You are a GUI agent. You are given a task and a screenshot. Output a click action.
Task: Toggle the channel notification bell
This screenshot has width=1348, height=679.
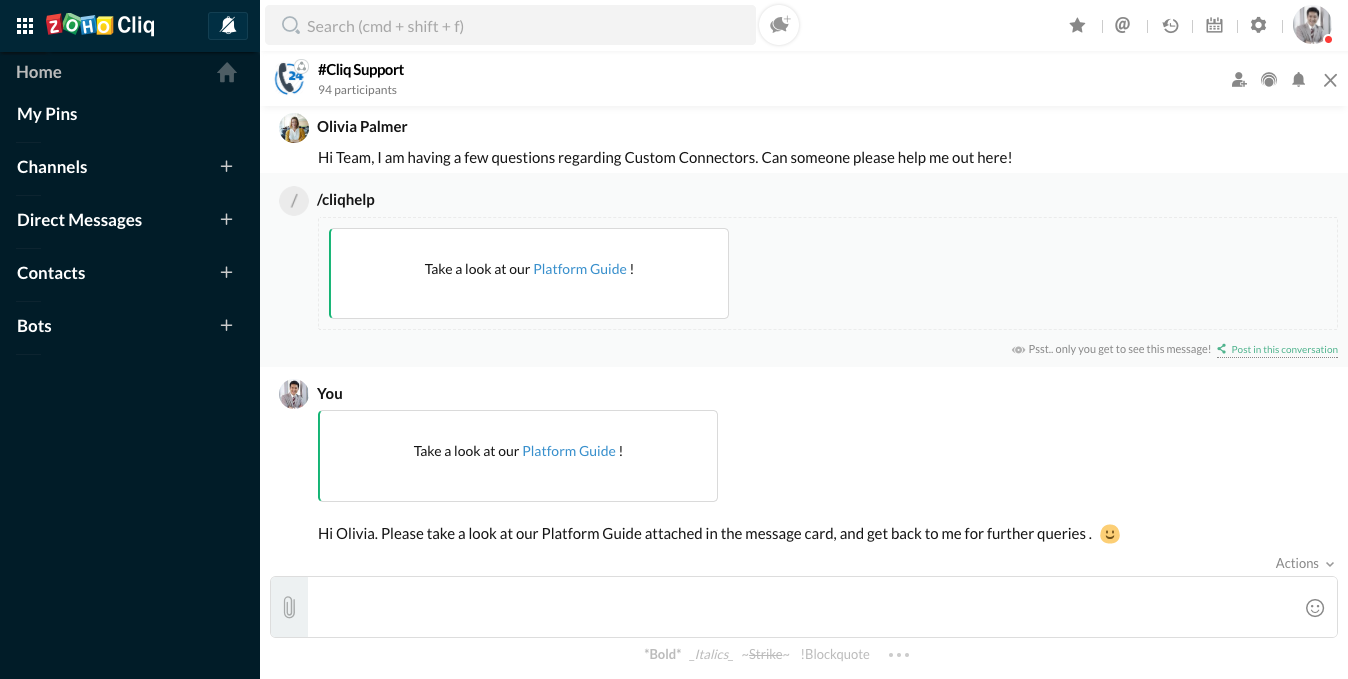click(1298, 80)
